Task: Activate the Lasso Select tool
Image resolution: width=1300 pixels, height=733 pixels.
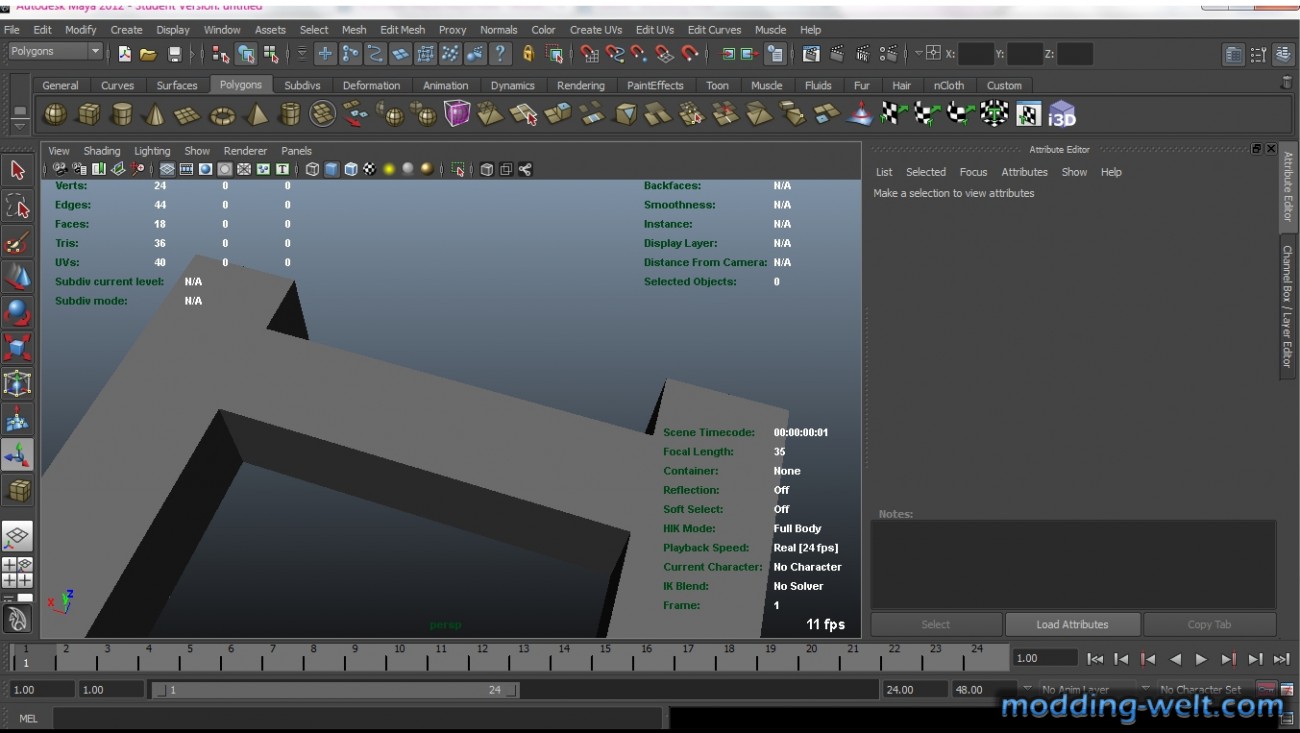Action: tap(17, 206)
